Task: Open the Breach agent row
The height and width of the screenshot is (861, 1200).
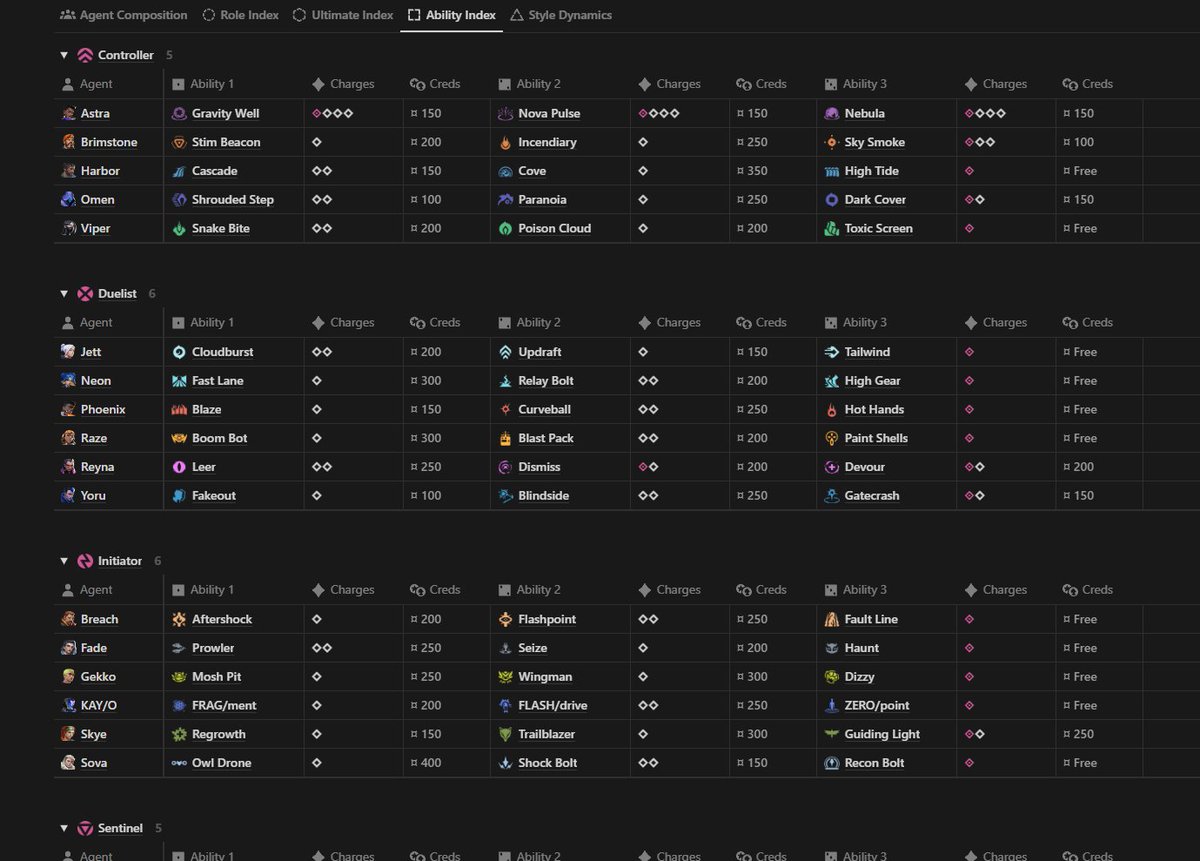Action: (99, 619)
